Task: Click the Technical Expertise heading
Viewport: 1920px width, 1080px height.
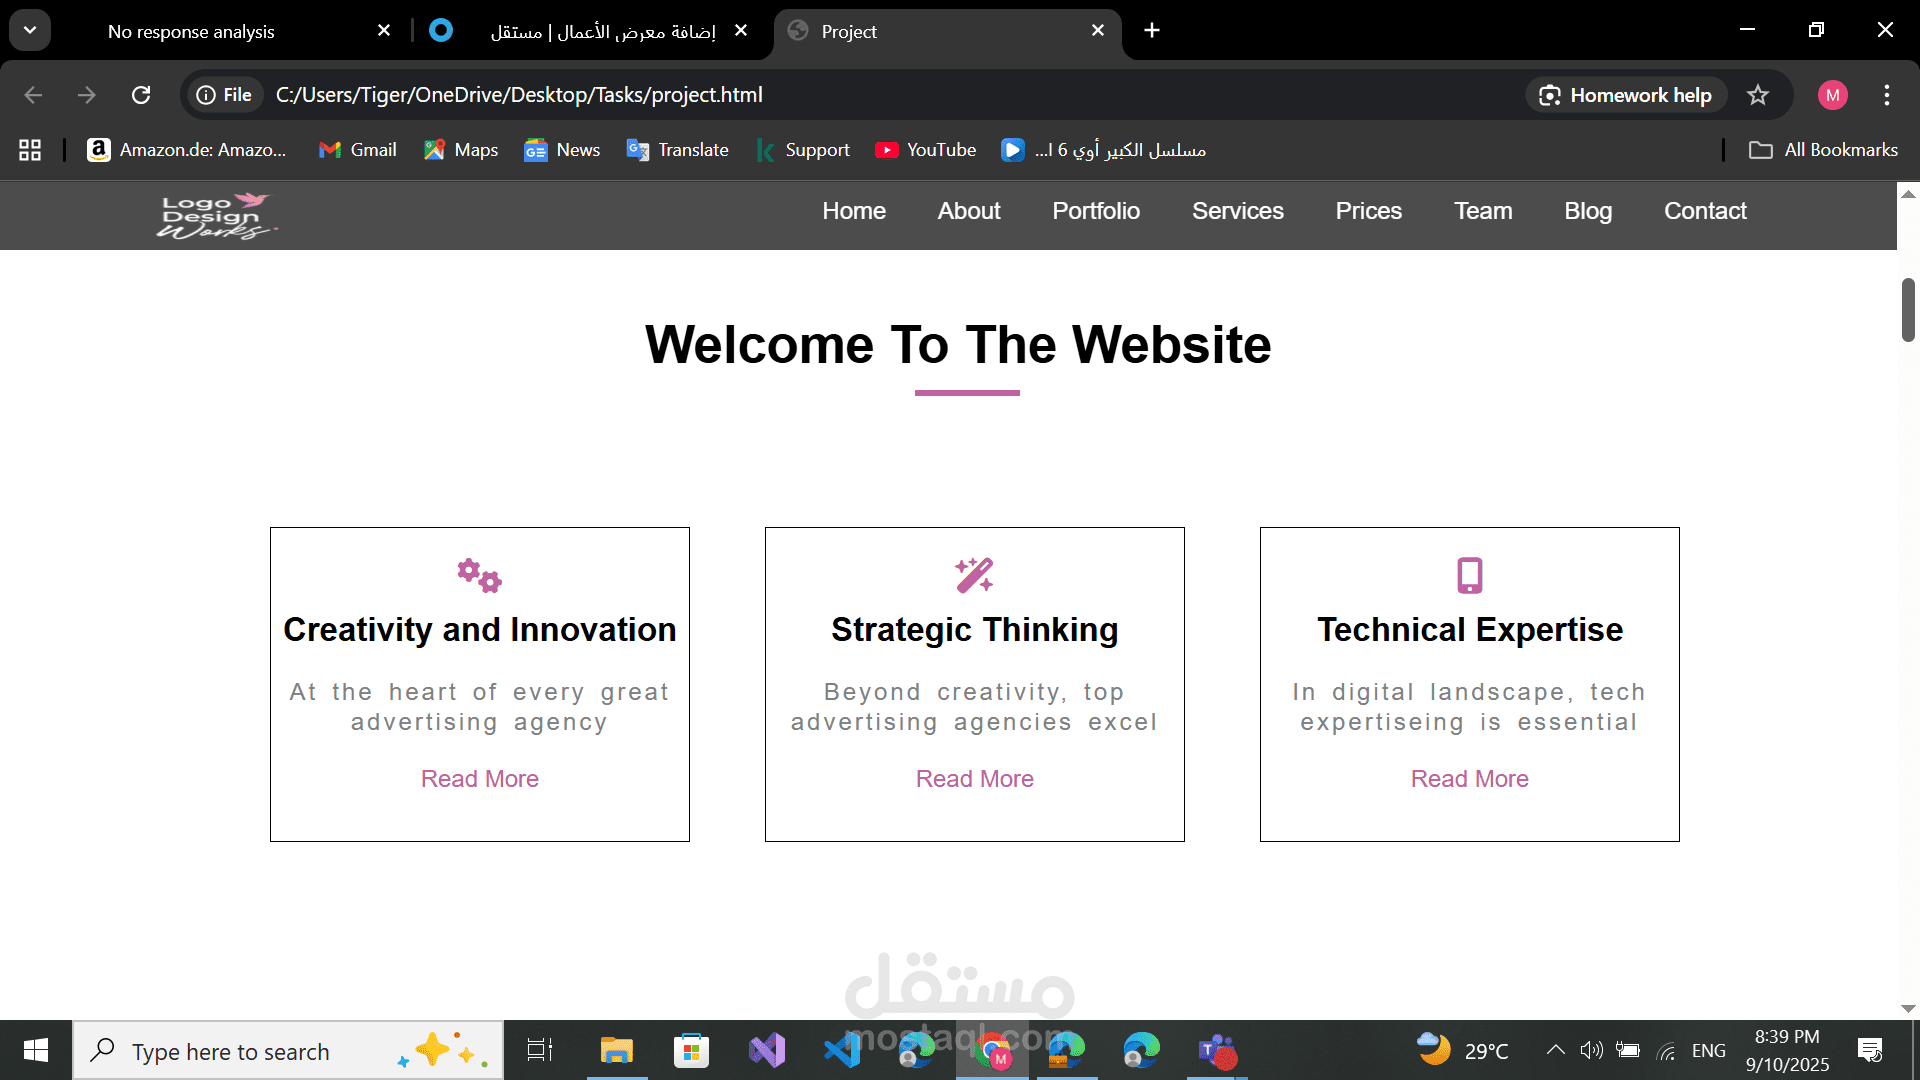Action: point(1469,630)
